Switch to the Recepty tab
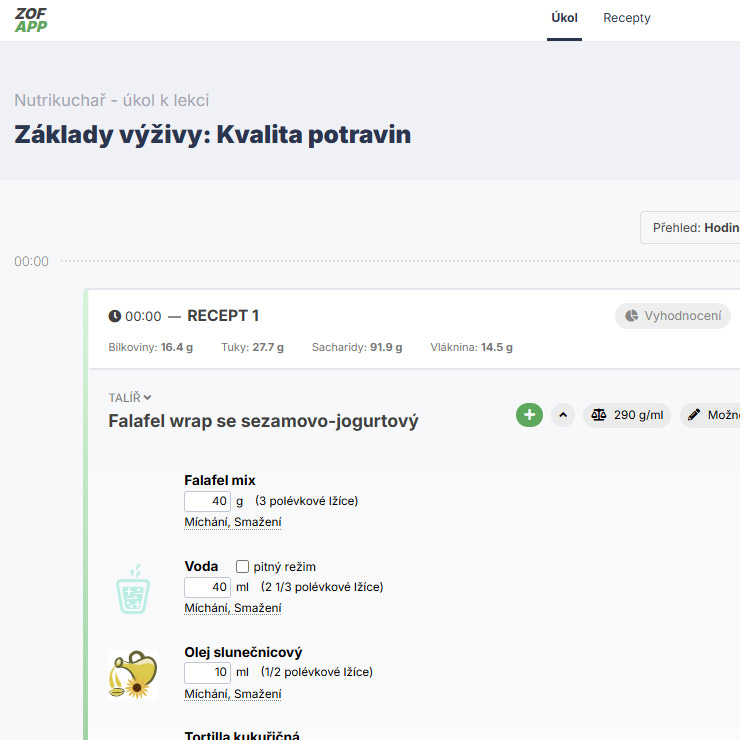 pyautogui.click(x=627, y=18)
